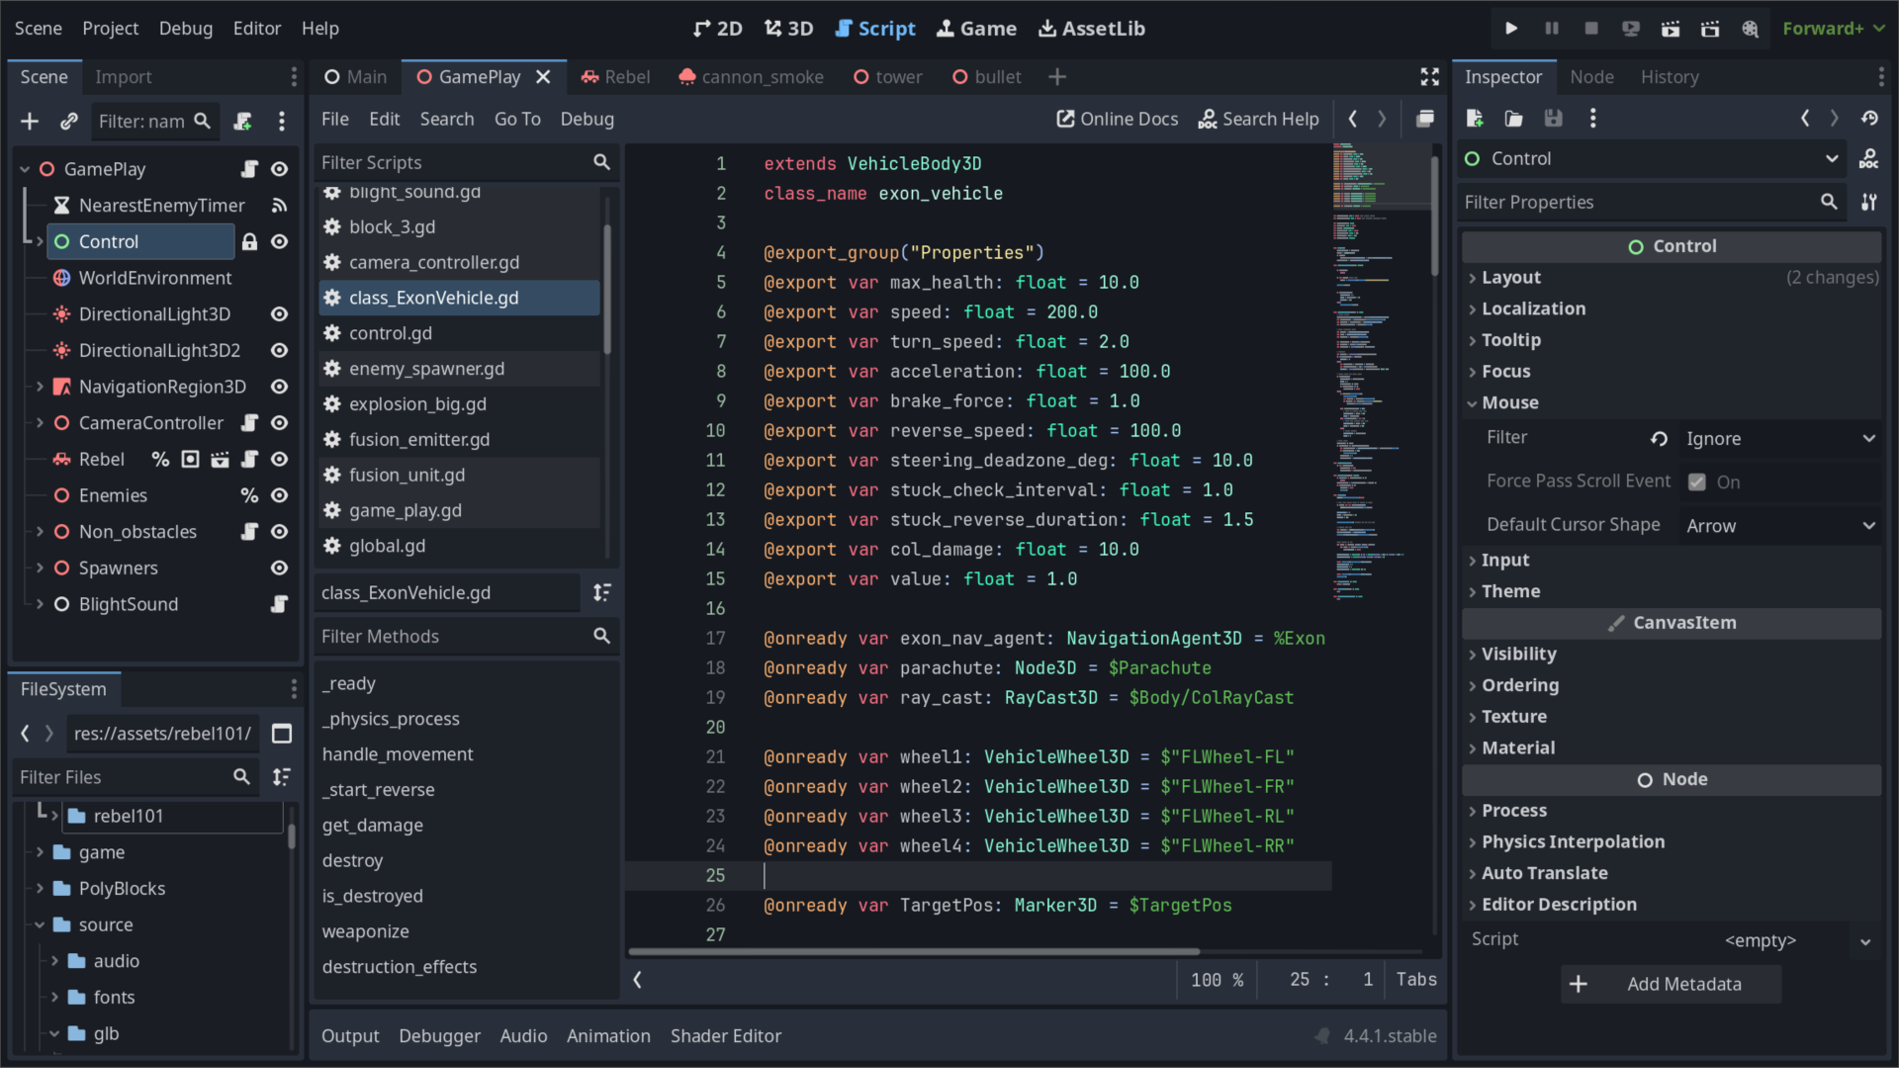
Task: Open the script attached to GamePlay node
Action: tap(250, 169)
